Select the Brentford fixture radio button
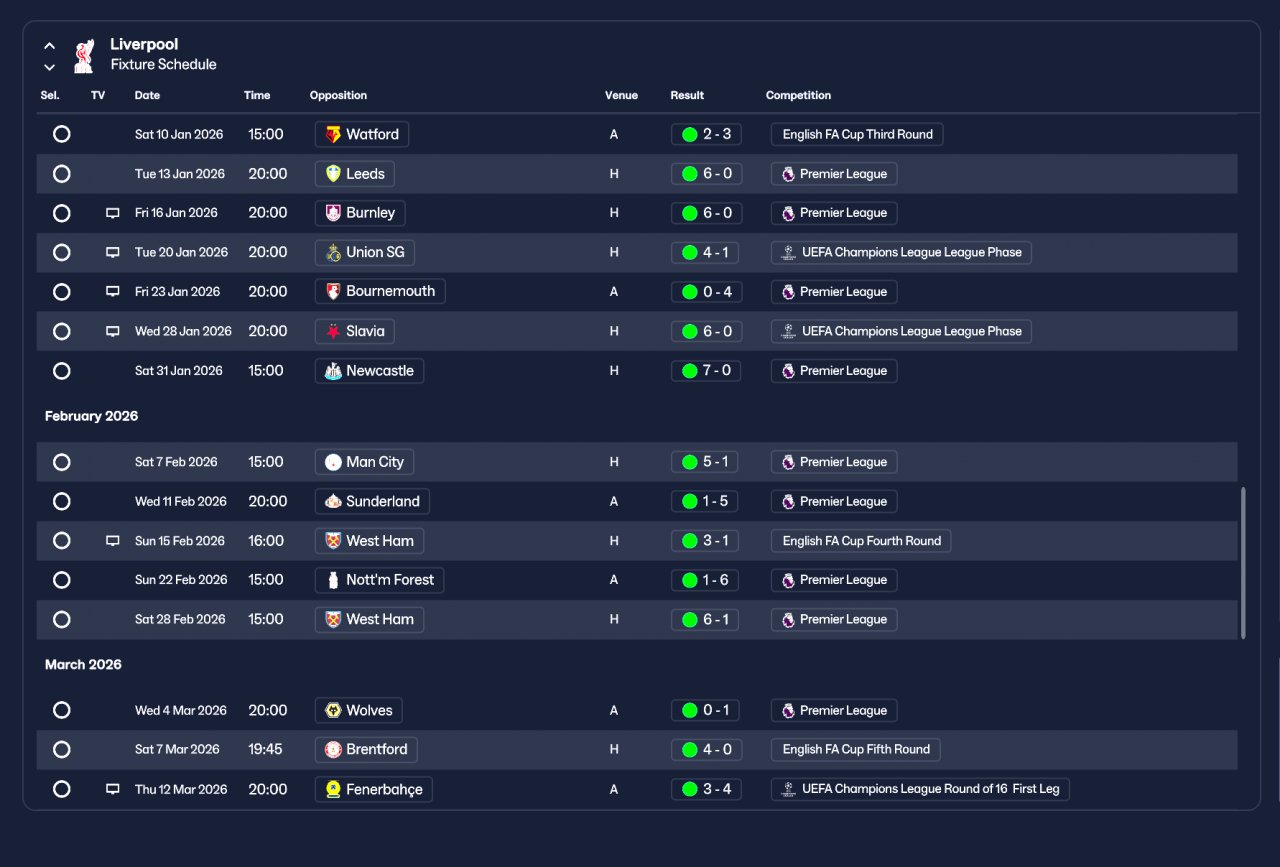 pyautogui.click(x=62, y=750)
